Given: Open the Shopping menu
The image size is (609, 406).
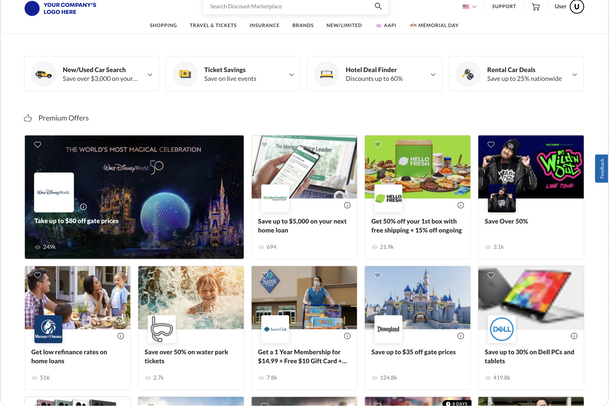Looking at the screenshot, I should pos(164,25).
